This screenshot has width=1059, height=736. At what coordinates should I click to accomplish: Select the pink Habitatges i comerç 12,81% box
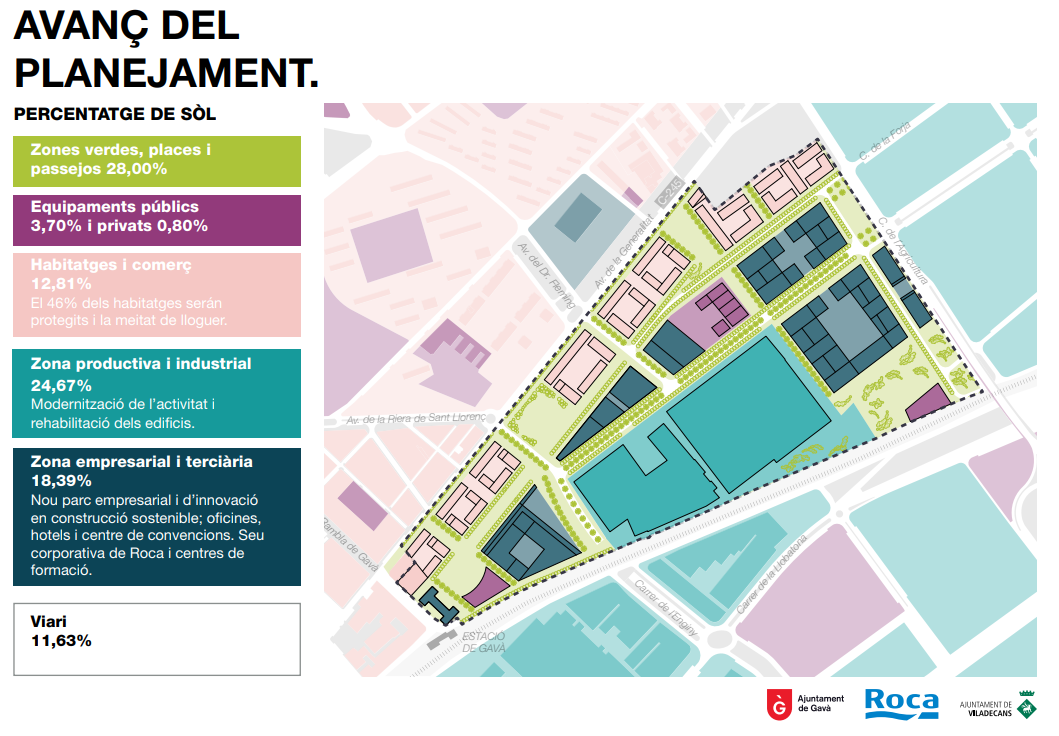[157, 294]
